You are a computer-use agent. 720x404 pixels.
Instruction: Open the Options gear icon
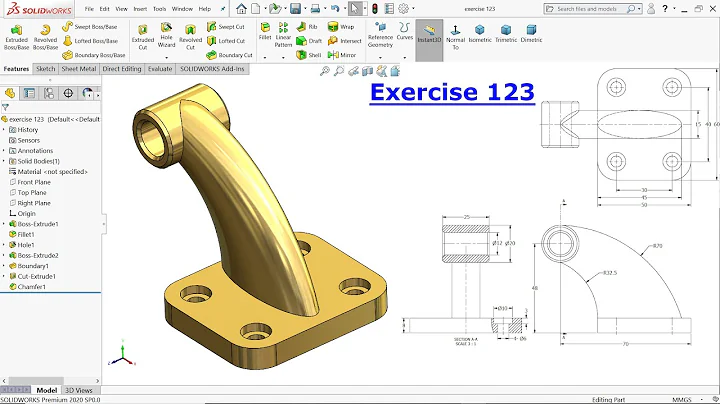coord(404,8)
